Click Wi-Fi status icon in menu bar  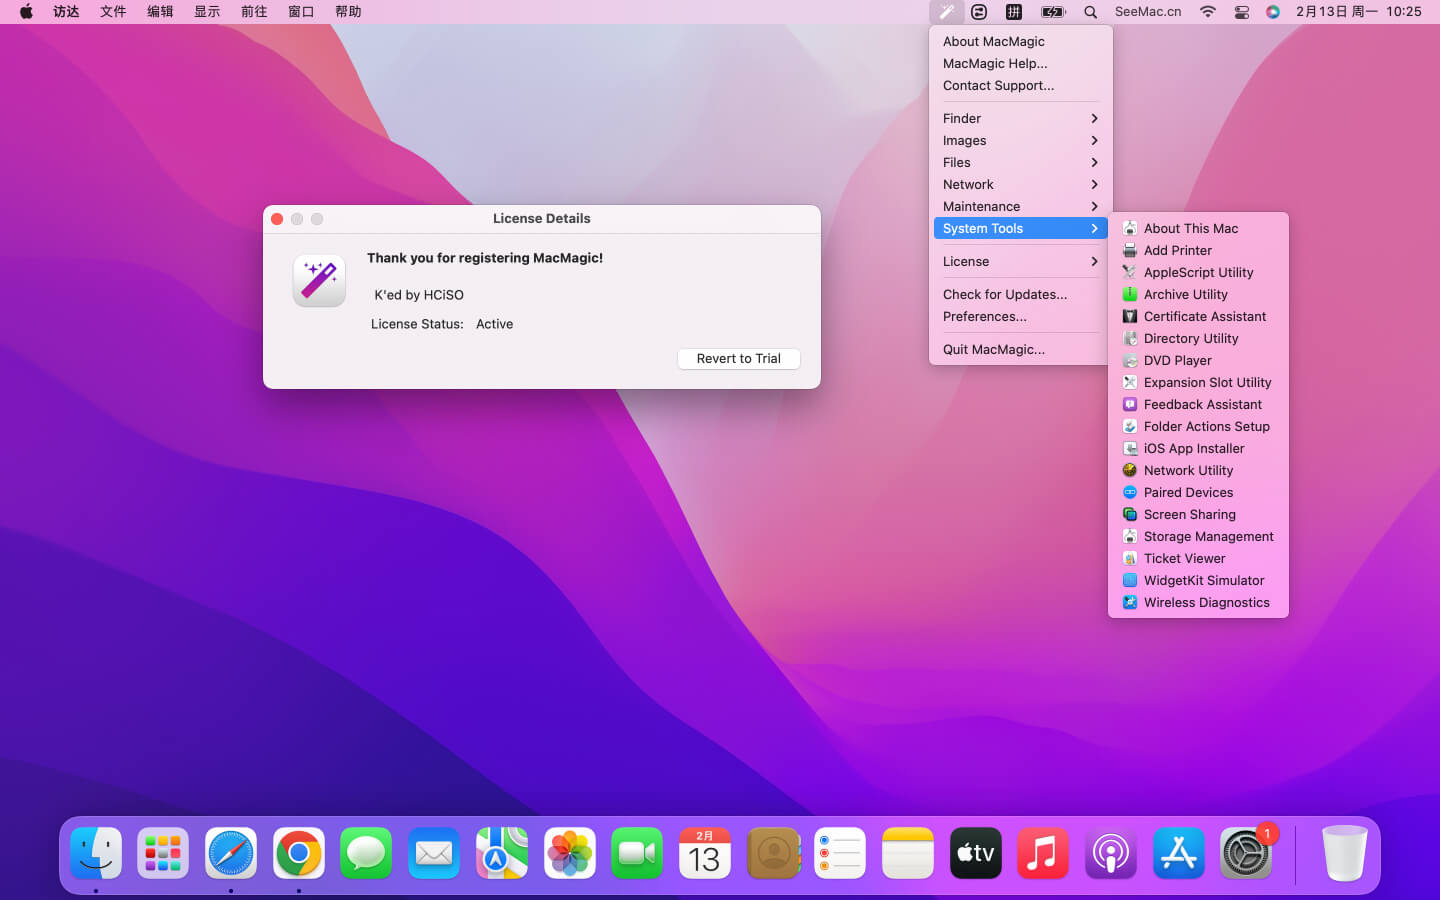(1208, 12)
